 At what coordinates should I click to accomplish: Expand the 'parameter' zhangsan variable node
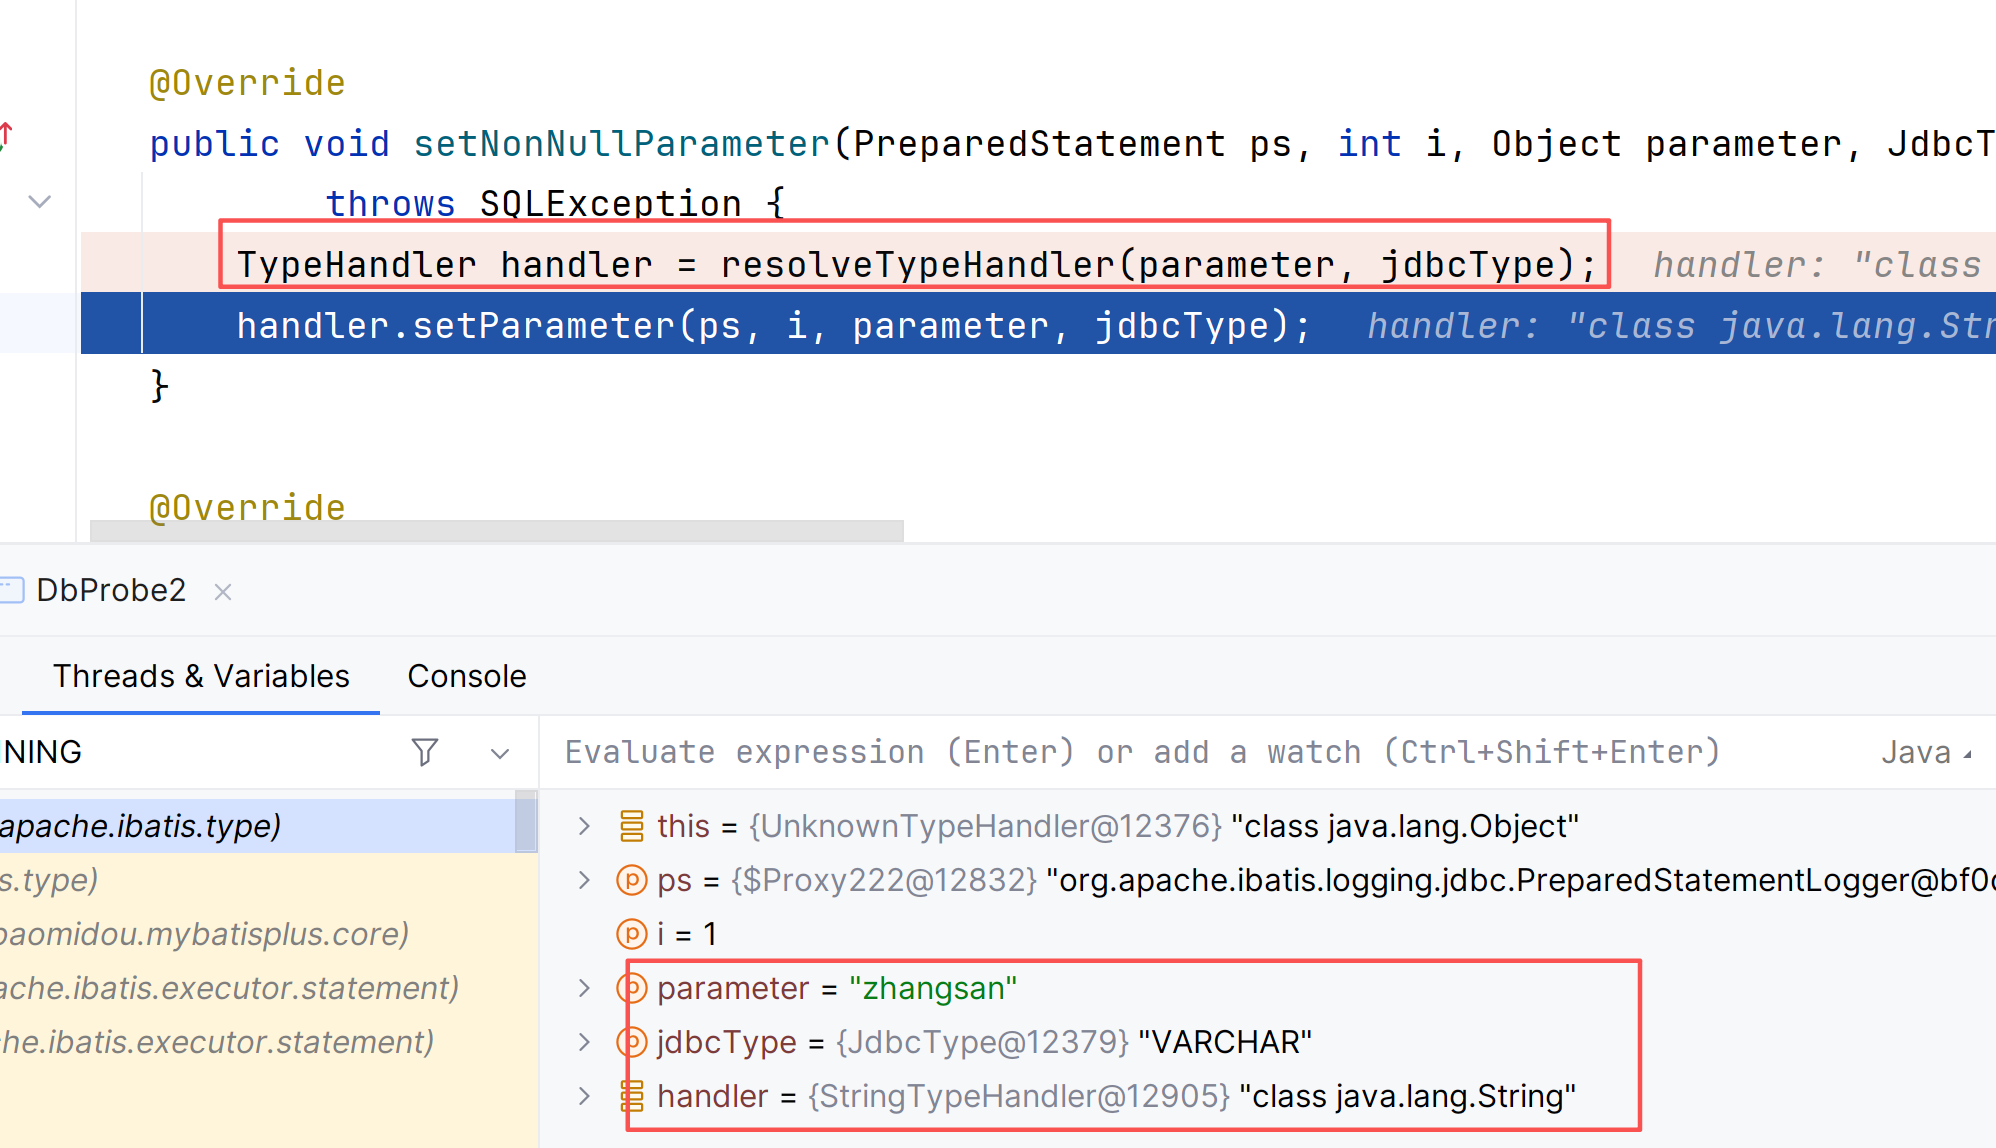click(584, 988)
